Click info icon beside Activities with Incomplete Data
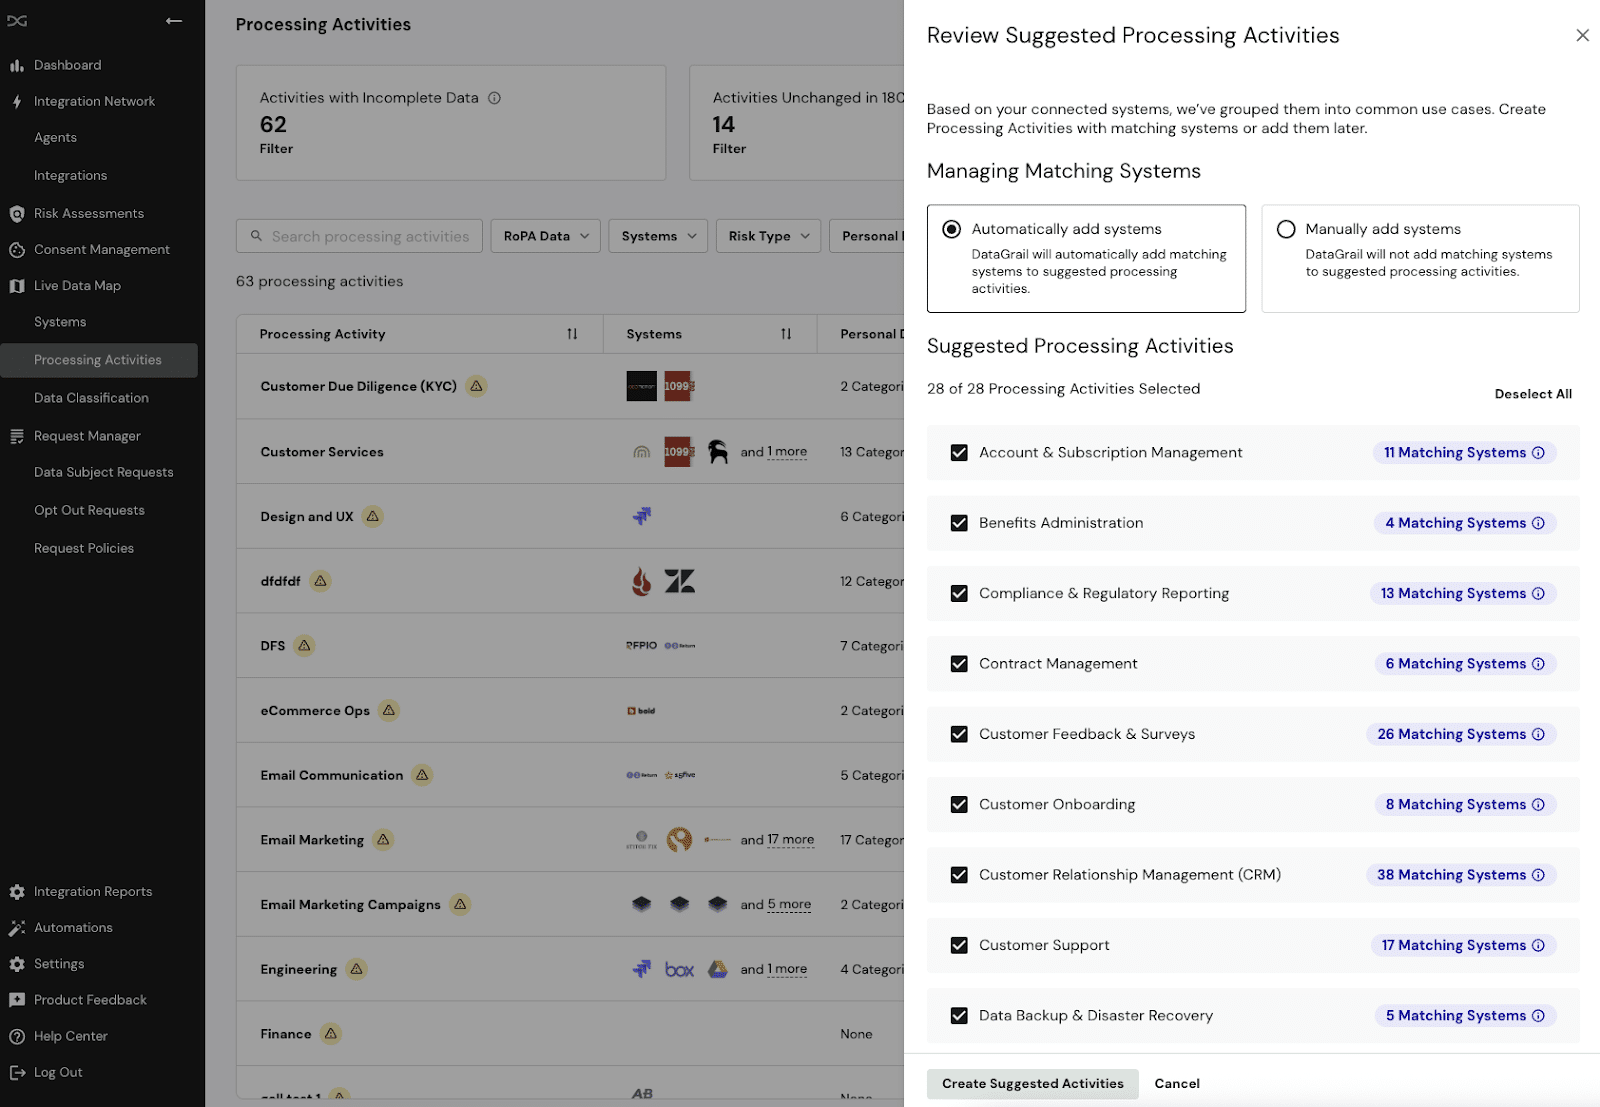The image size is (1600, 1107). pos(494,98)
